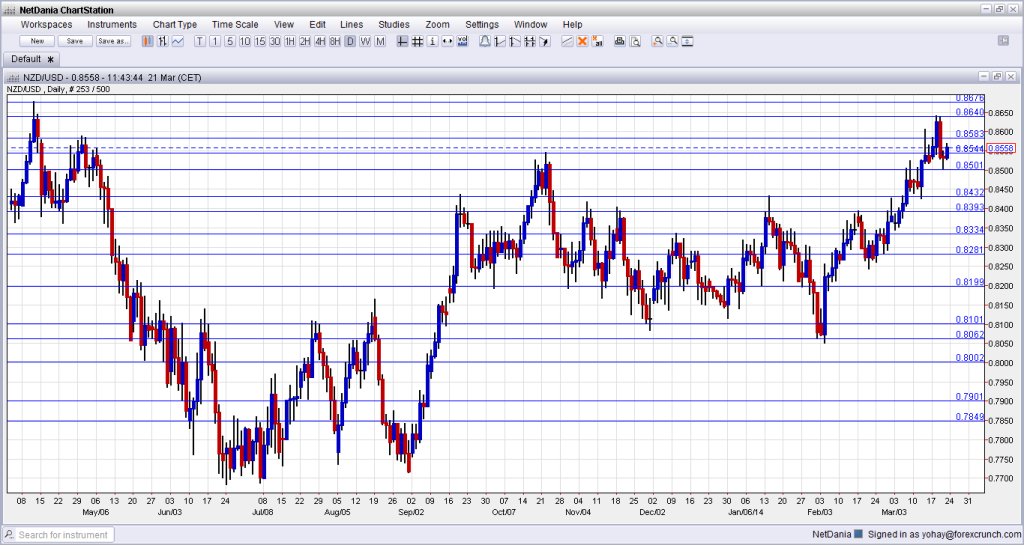This screenshot has width=1024, height=545.
Task: Delete the selected line with orange X
Action: click(x=582, y=41)
